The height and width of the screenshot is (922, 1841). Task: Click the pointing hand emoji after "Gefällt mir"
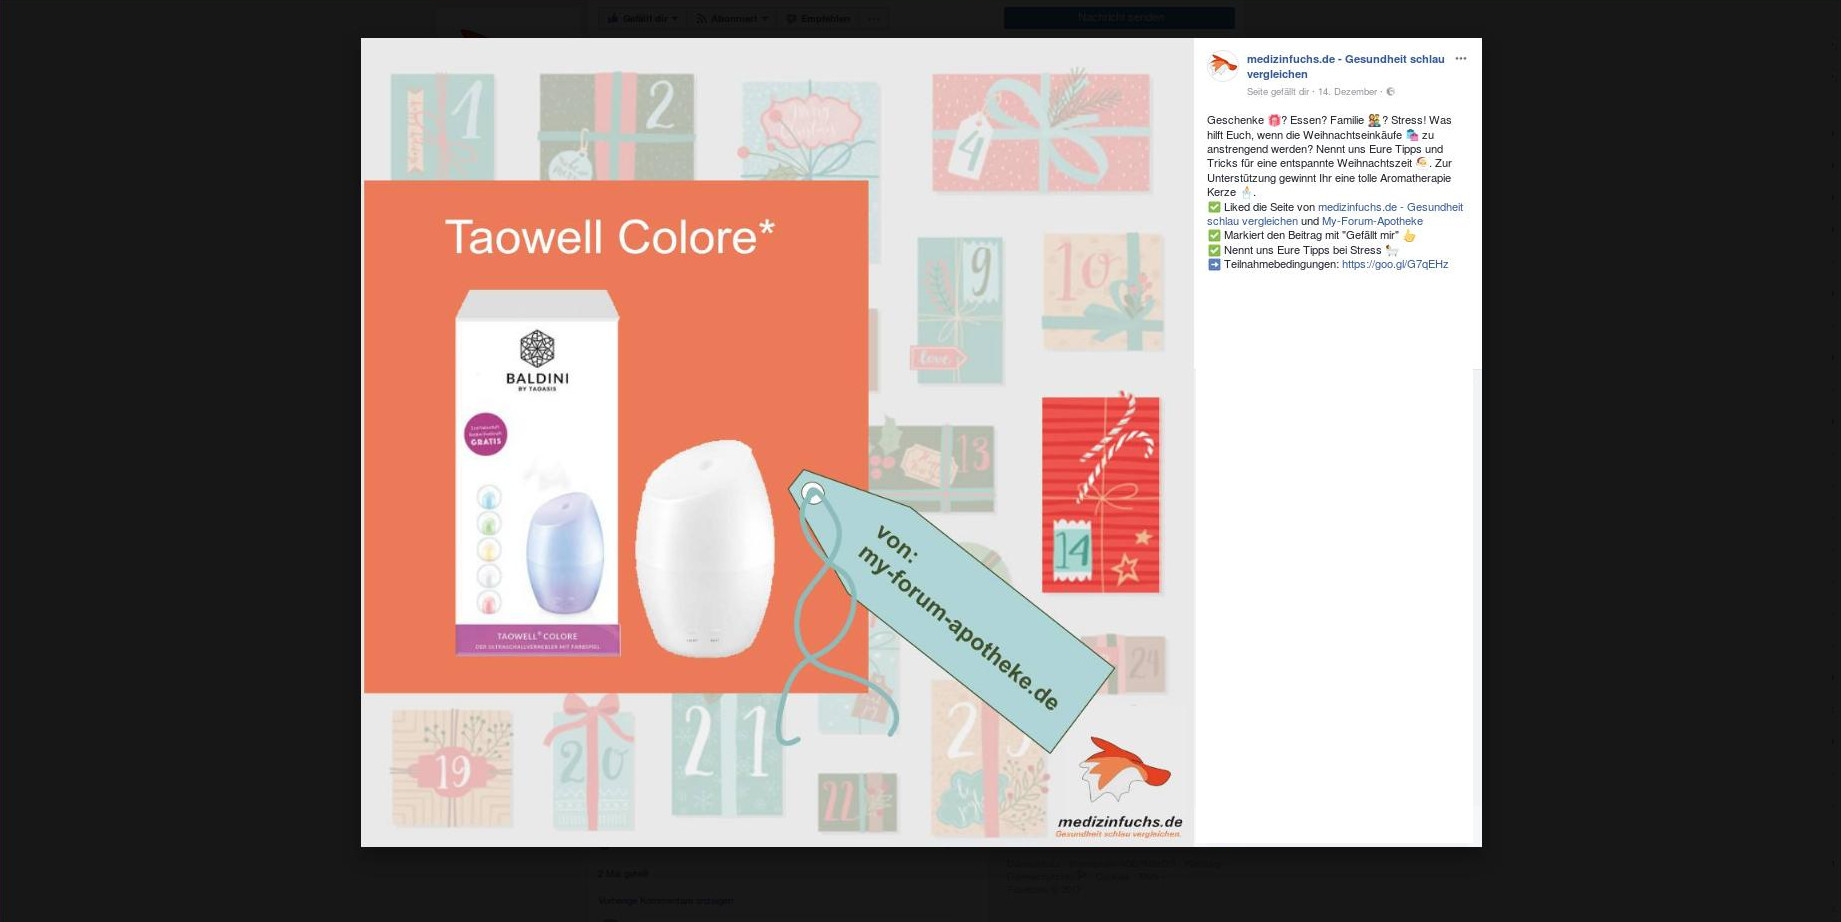(x=1409, y=236)
